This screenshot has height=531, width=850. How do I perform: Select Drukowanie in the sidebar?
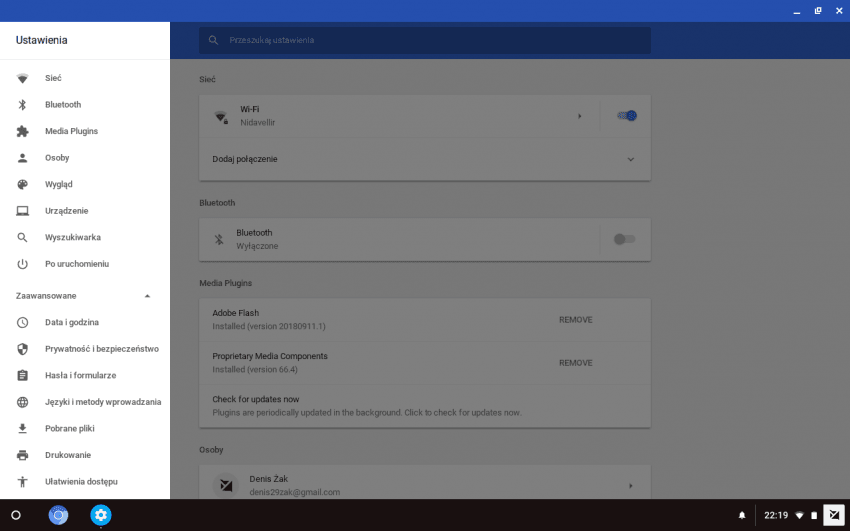coord(68,455)
